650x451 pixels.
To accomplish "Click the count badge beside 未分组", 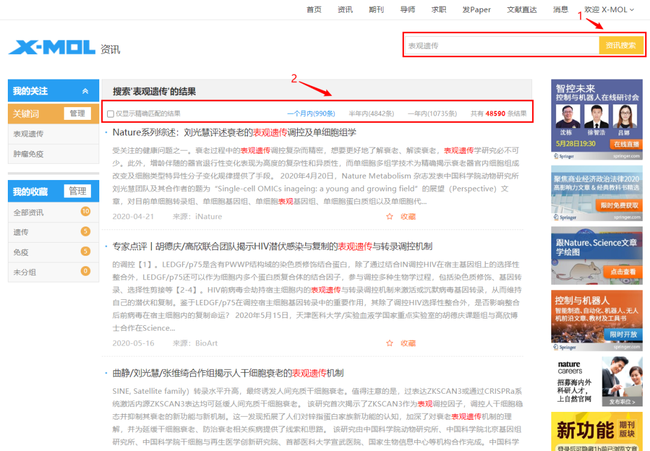I will click(x=85, y=271).
